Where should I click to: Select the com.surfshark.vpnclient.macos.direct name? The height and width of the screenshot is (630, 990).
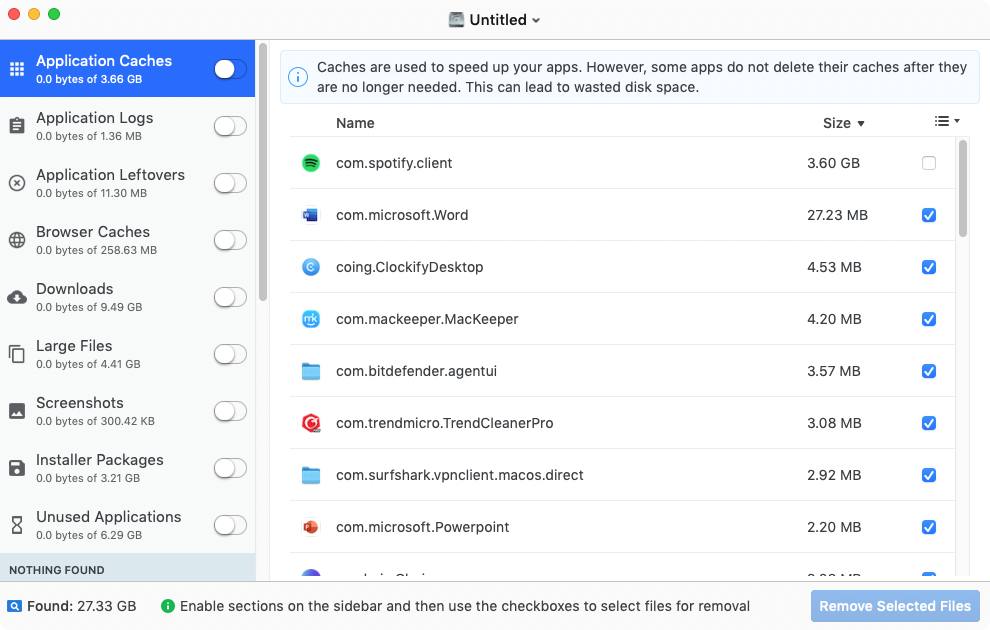[x=460, y=475]
